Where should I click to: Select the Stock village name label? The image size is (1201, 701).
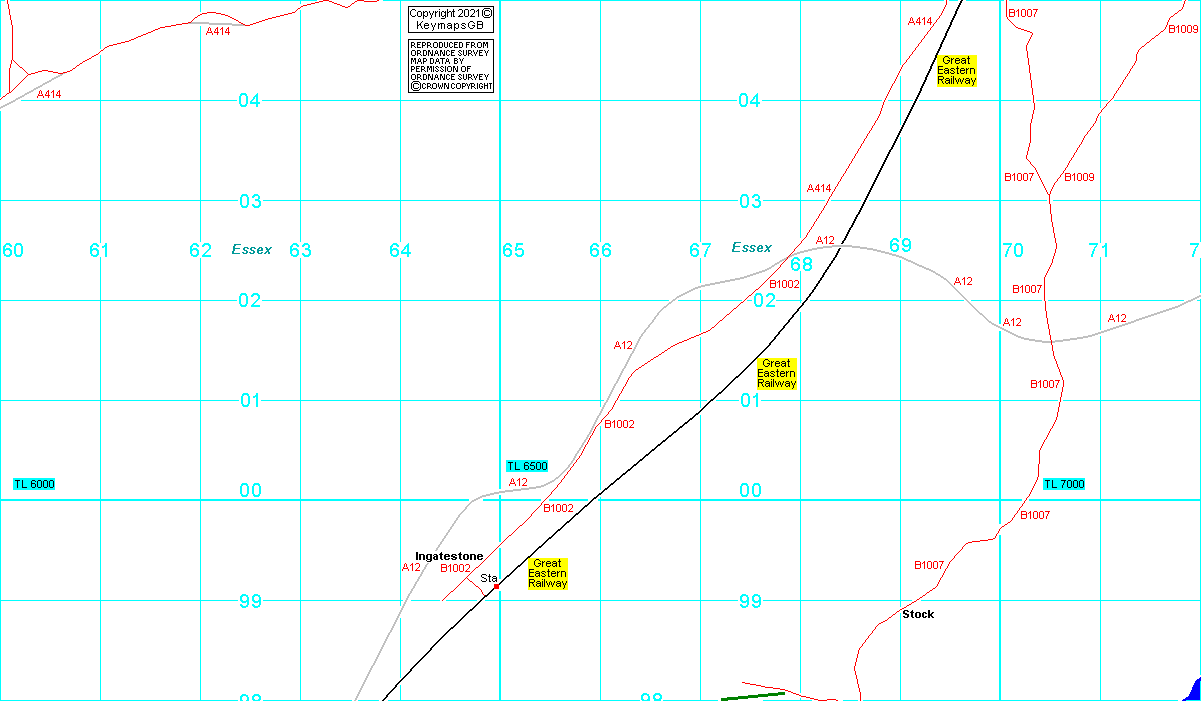[918, 614]
